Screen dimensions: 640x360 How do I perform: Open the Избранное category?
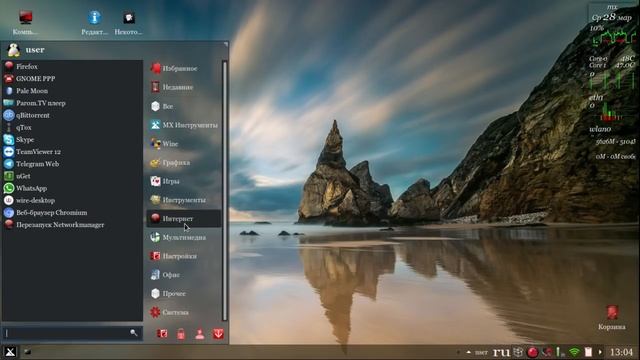tap(184, 69)
